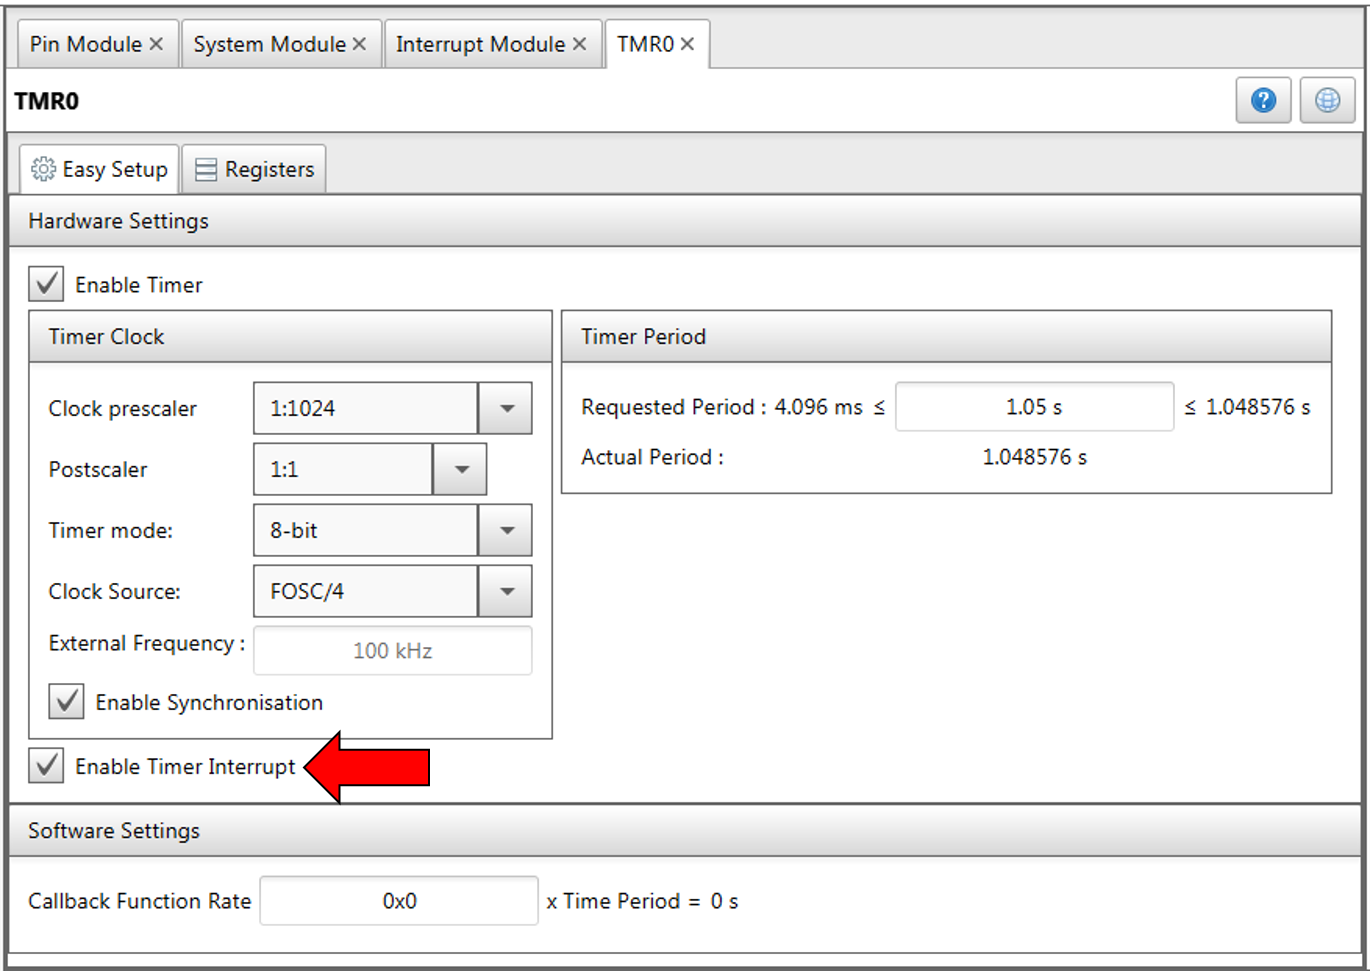This screenshot has height=971, width=1370.
Task: Switch to the Registers tab
Action: click(255, 169)
